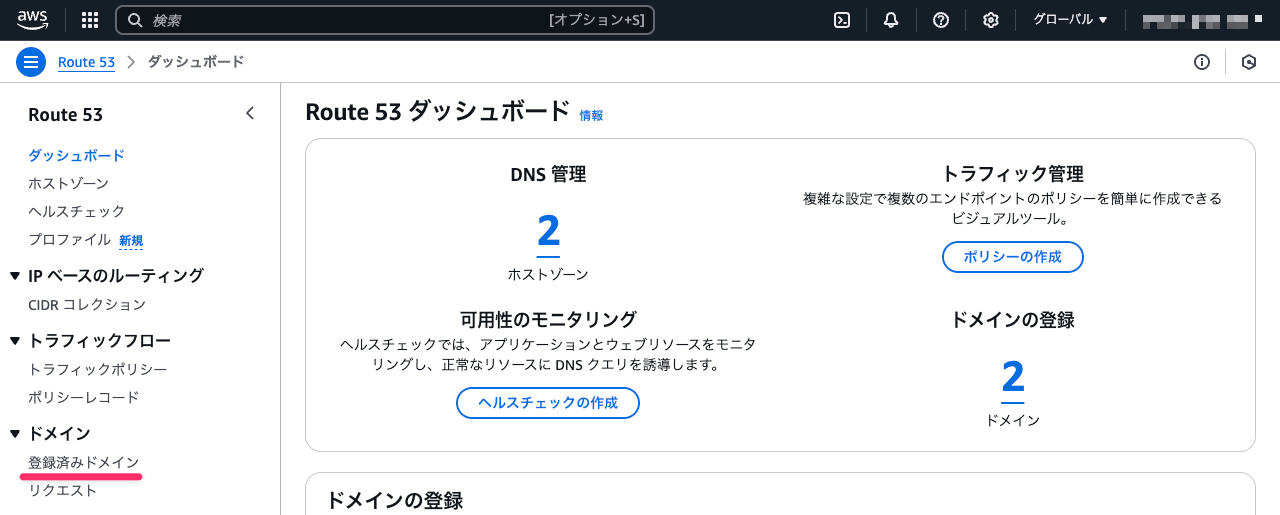1280x515 pixels.
Task: Open リクエスト in sidebar
Action: click(x=63, y=490)
